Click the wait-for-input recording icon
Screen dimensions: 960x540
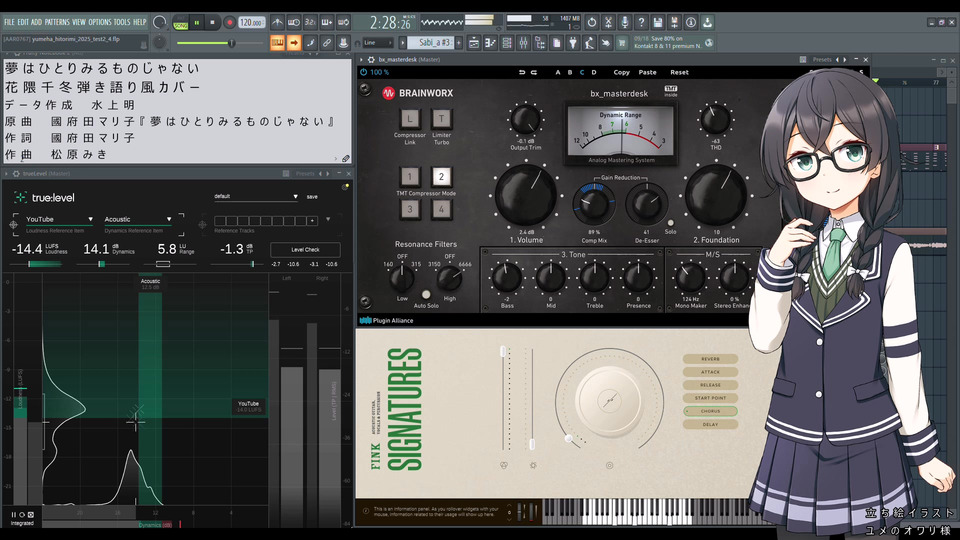click(294, 23)
